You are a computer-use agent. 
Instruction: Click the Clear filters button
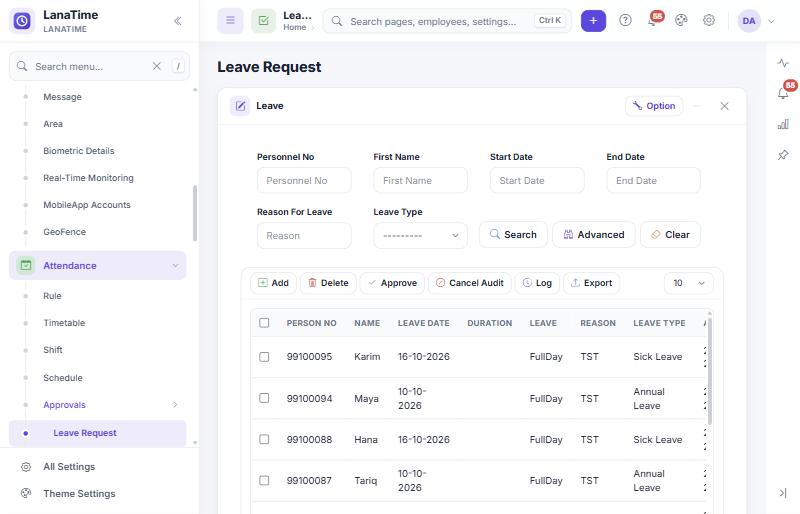670,235
